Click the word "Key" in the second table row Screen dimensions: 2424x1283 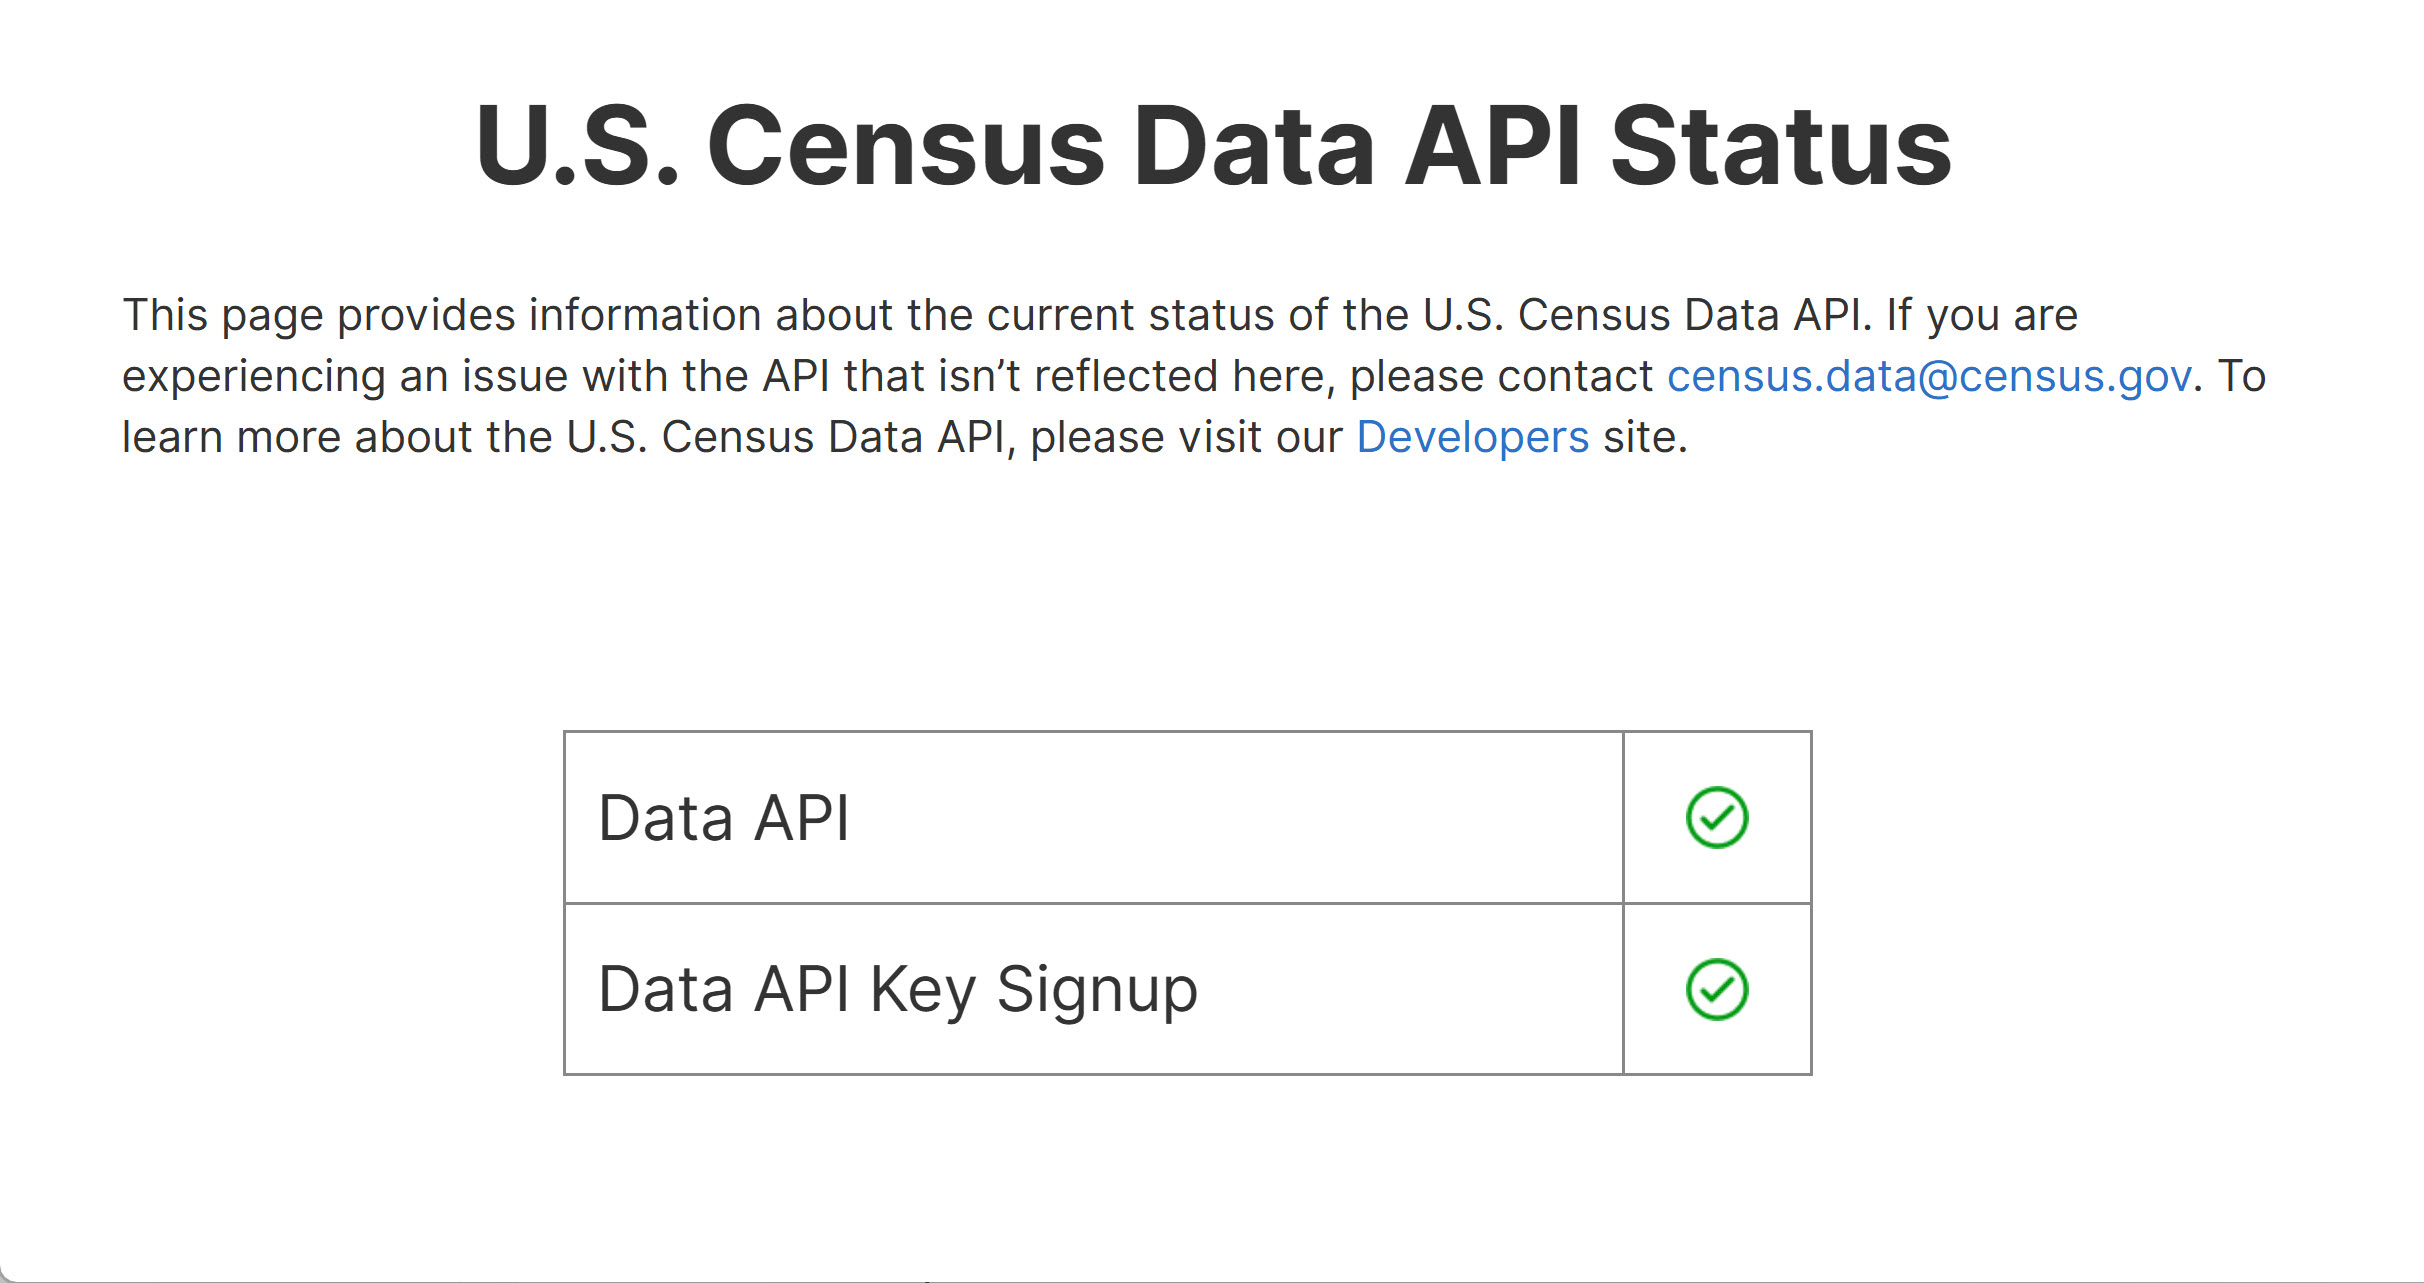coord(921,989)
